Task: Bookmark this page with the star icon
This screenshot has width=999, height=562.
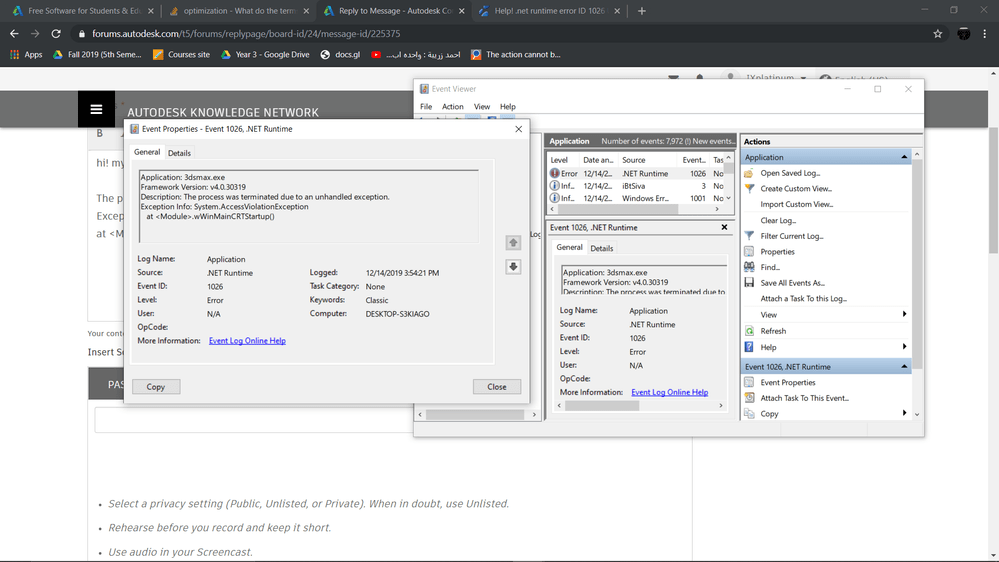Action: tap(937, 33)
